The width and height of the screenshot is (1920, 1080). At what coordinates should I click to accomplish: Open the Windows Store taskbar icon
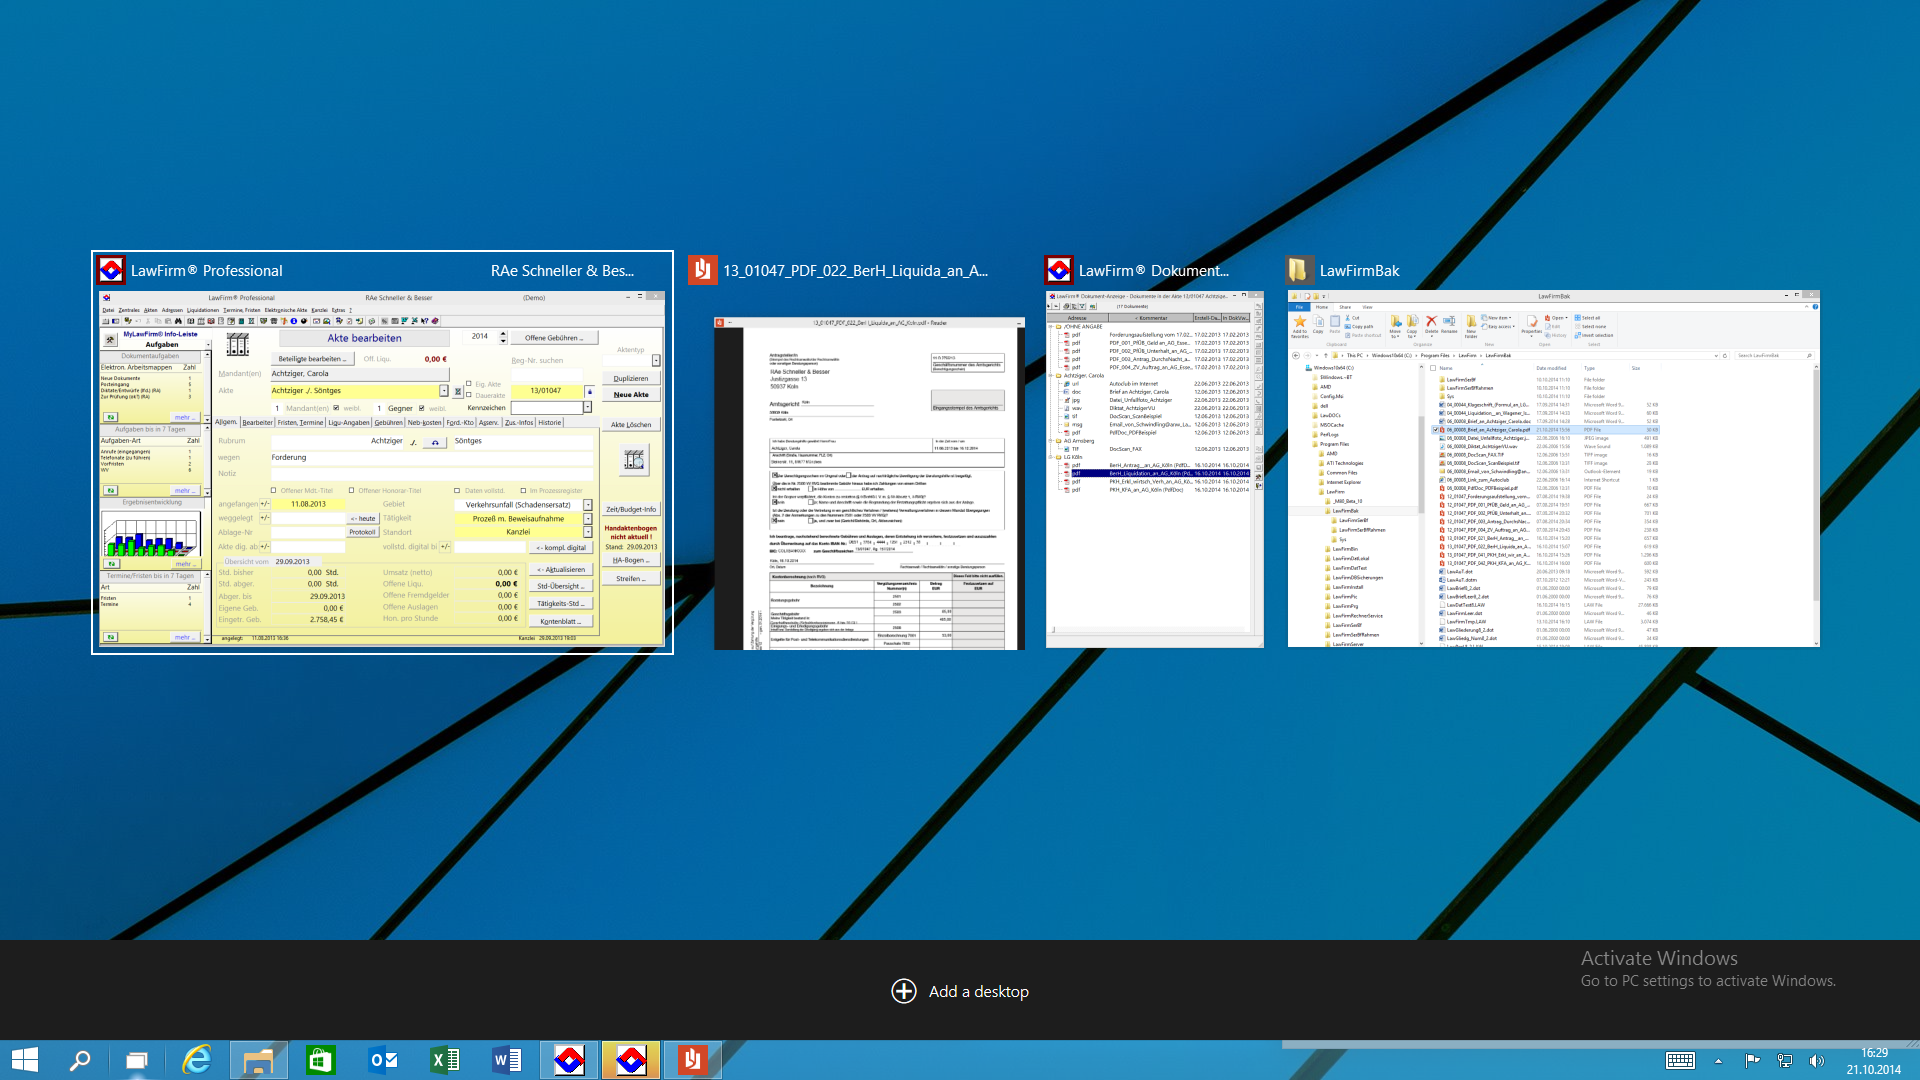[x=320, y=1060]
